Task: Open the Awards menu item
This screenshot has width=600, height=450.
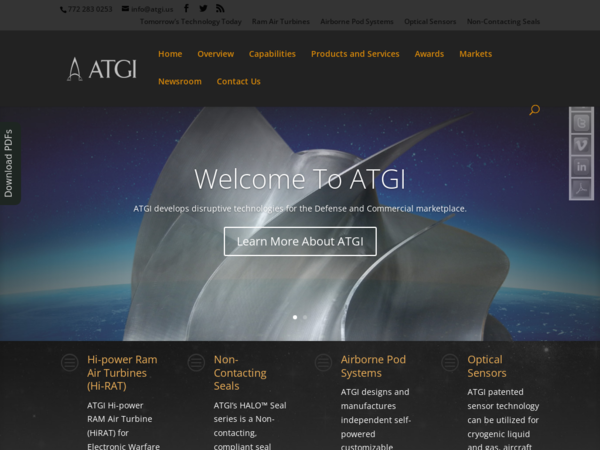Action: 429,54
